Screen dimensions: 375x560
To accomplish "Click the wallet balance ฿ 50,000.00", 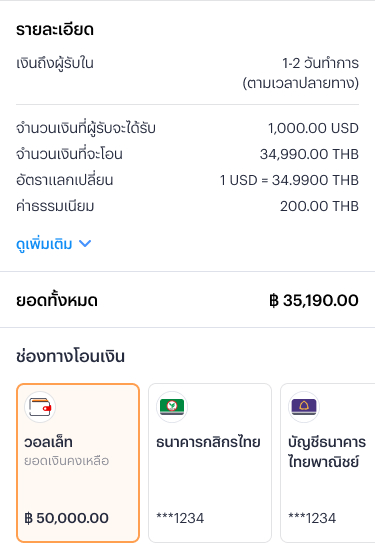I will 66,518.
